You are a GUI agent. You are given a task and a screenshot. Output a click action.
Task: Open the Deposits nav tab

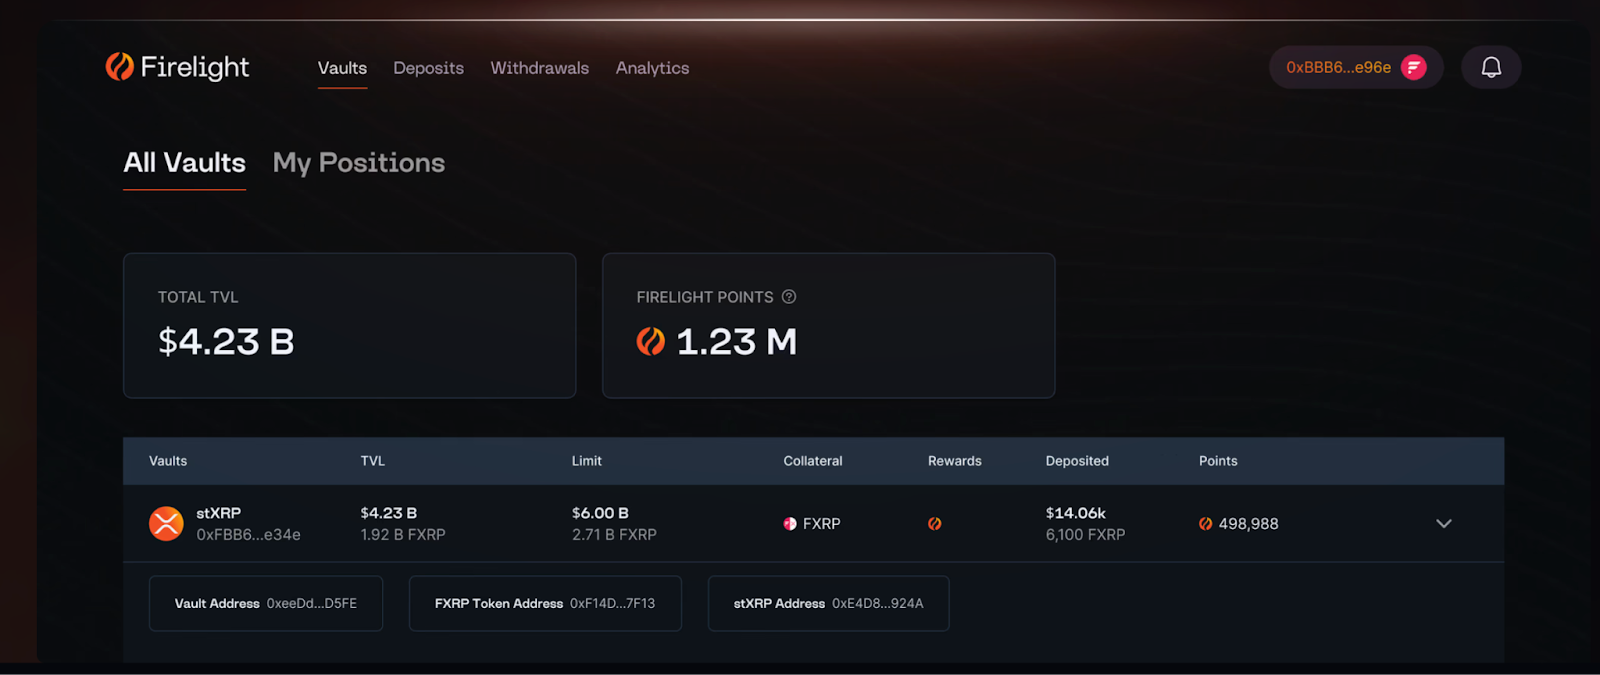(428, 68)
